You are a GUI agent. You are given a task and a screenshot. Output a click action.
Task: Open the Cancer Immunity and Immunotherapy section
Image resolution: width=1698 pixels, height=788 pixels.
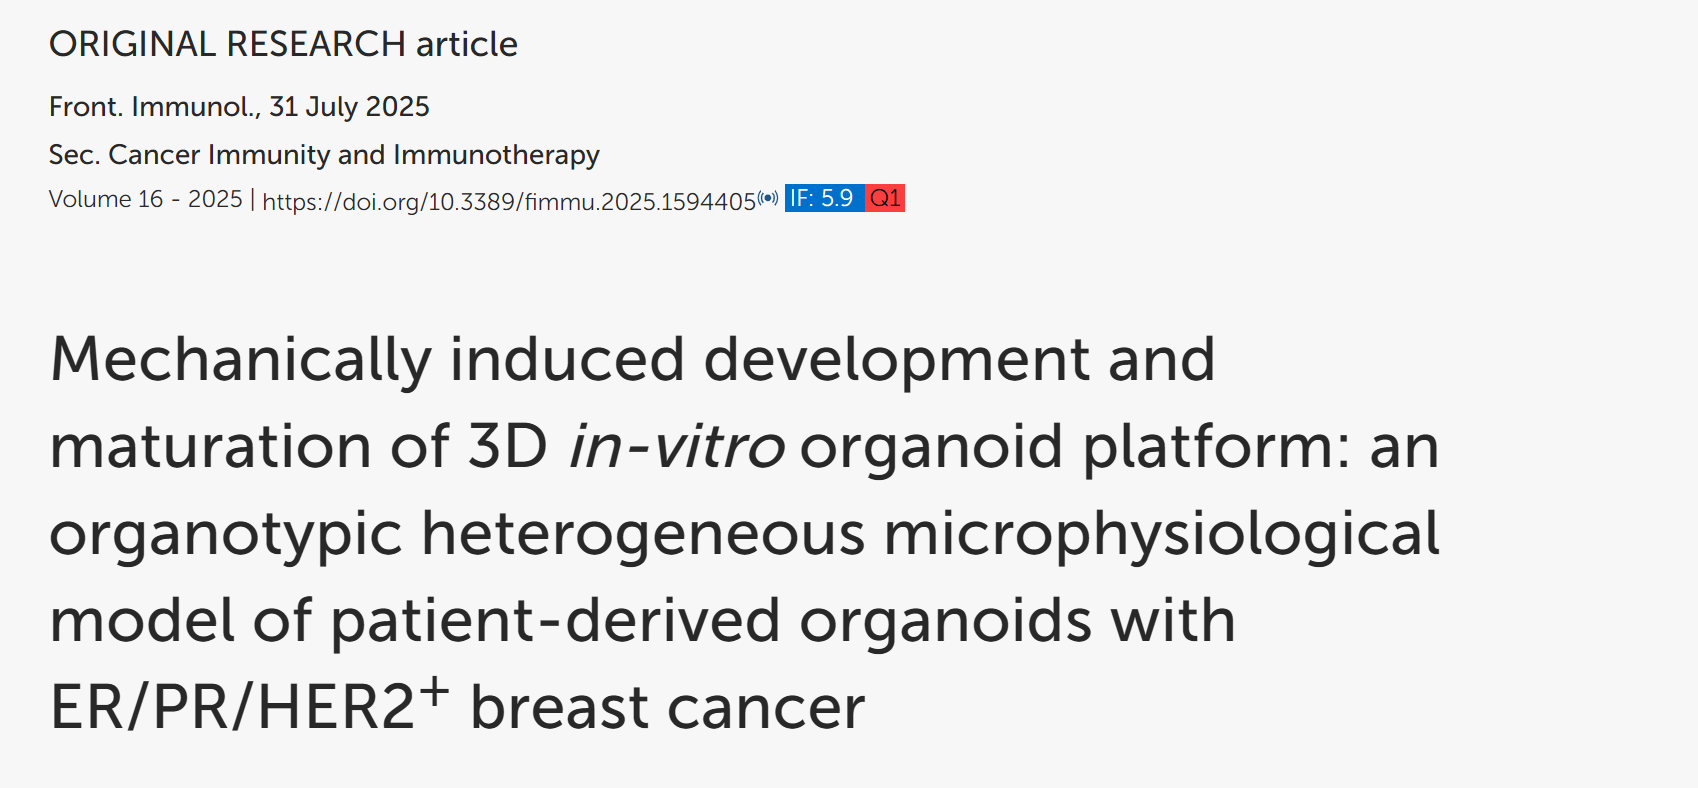pos(354,154)
